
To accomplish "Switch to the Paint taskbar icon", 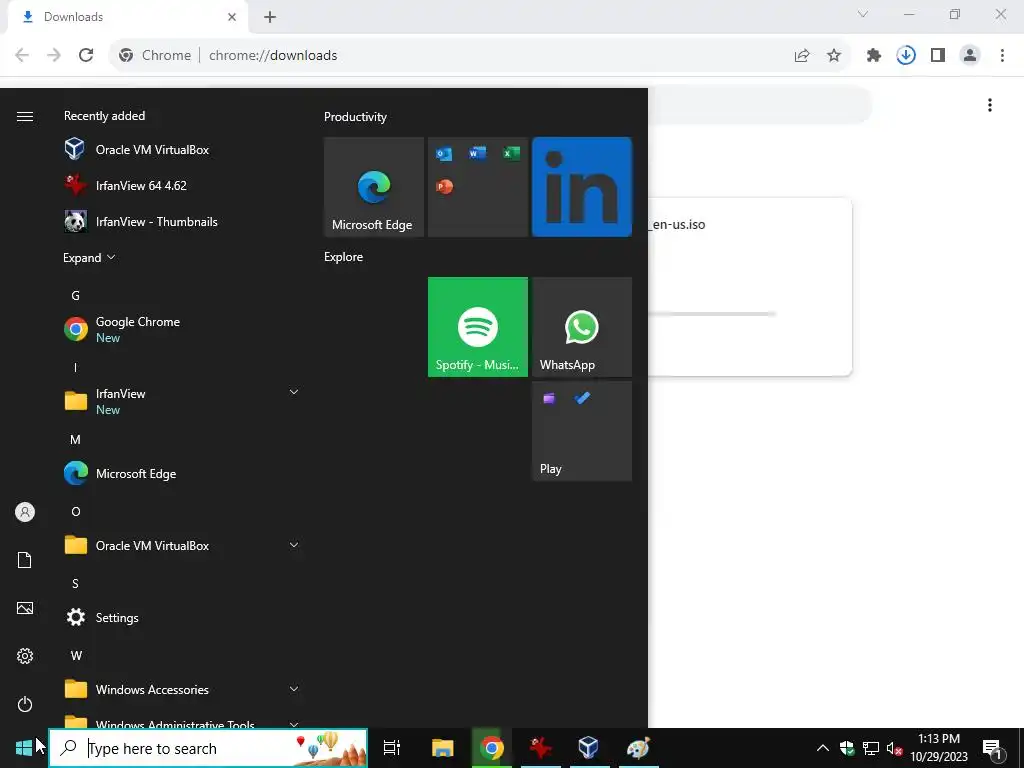I will (638, 748).
